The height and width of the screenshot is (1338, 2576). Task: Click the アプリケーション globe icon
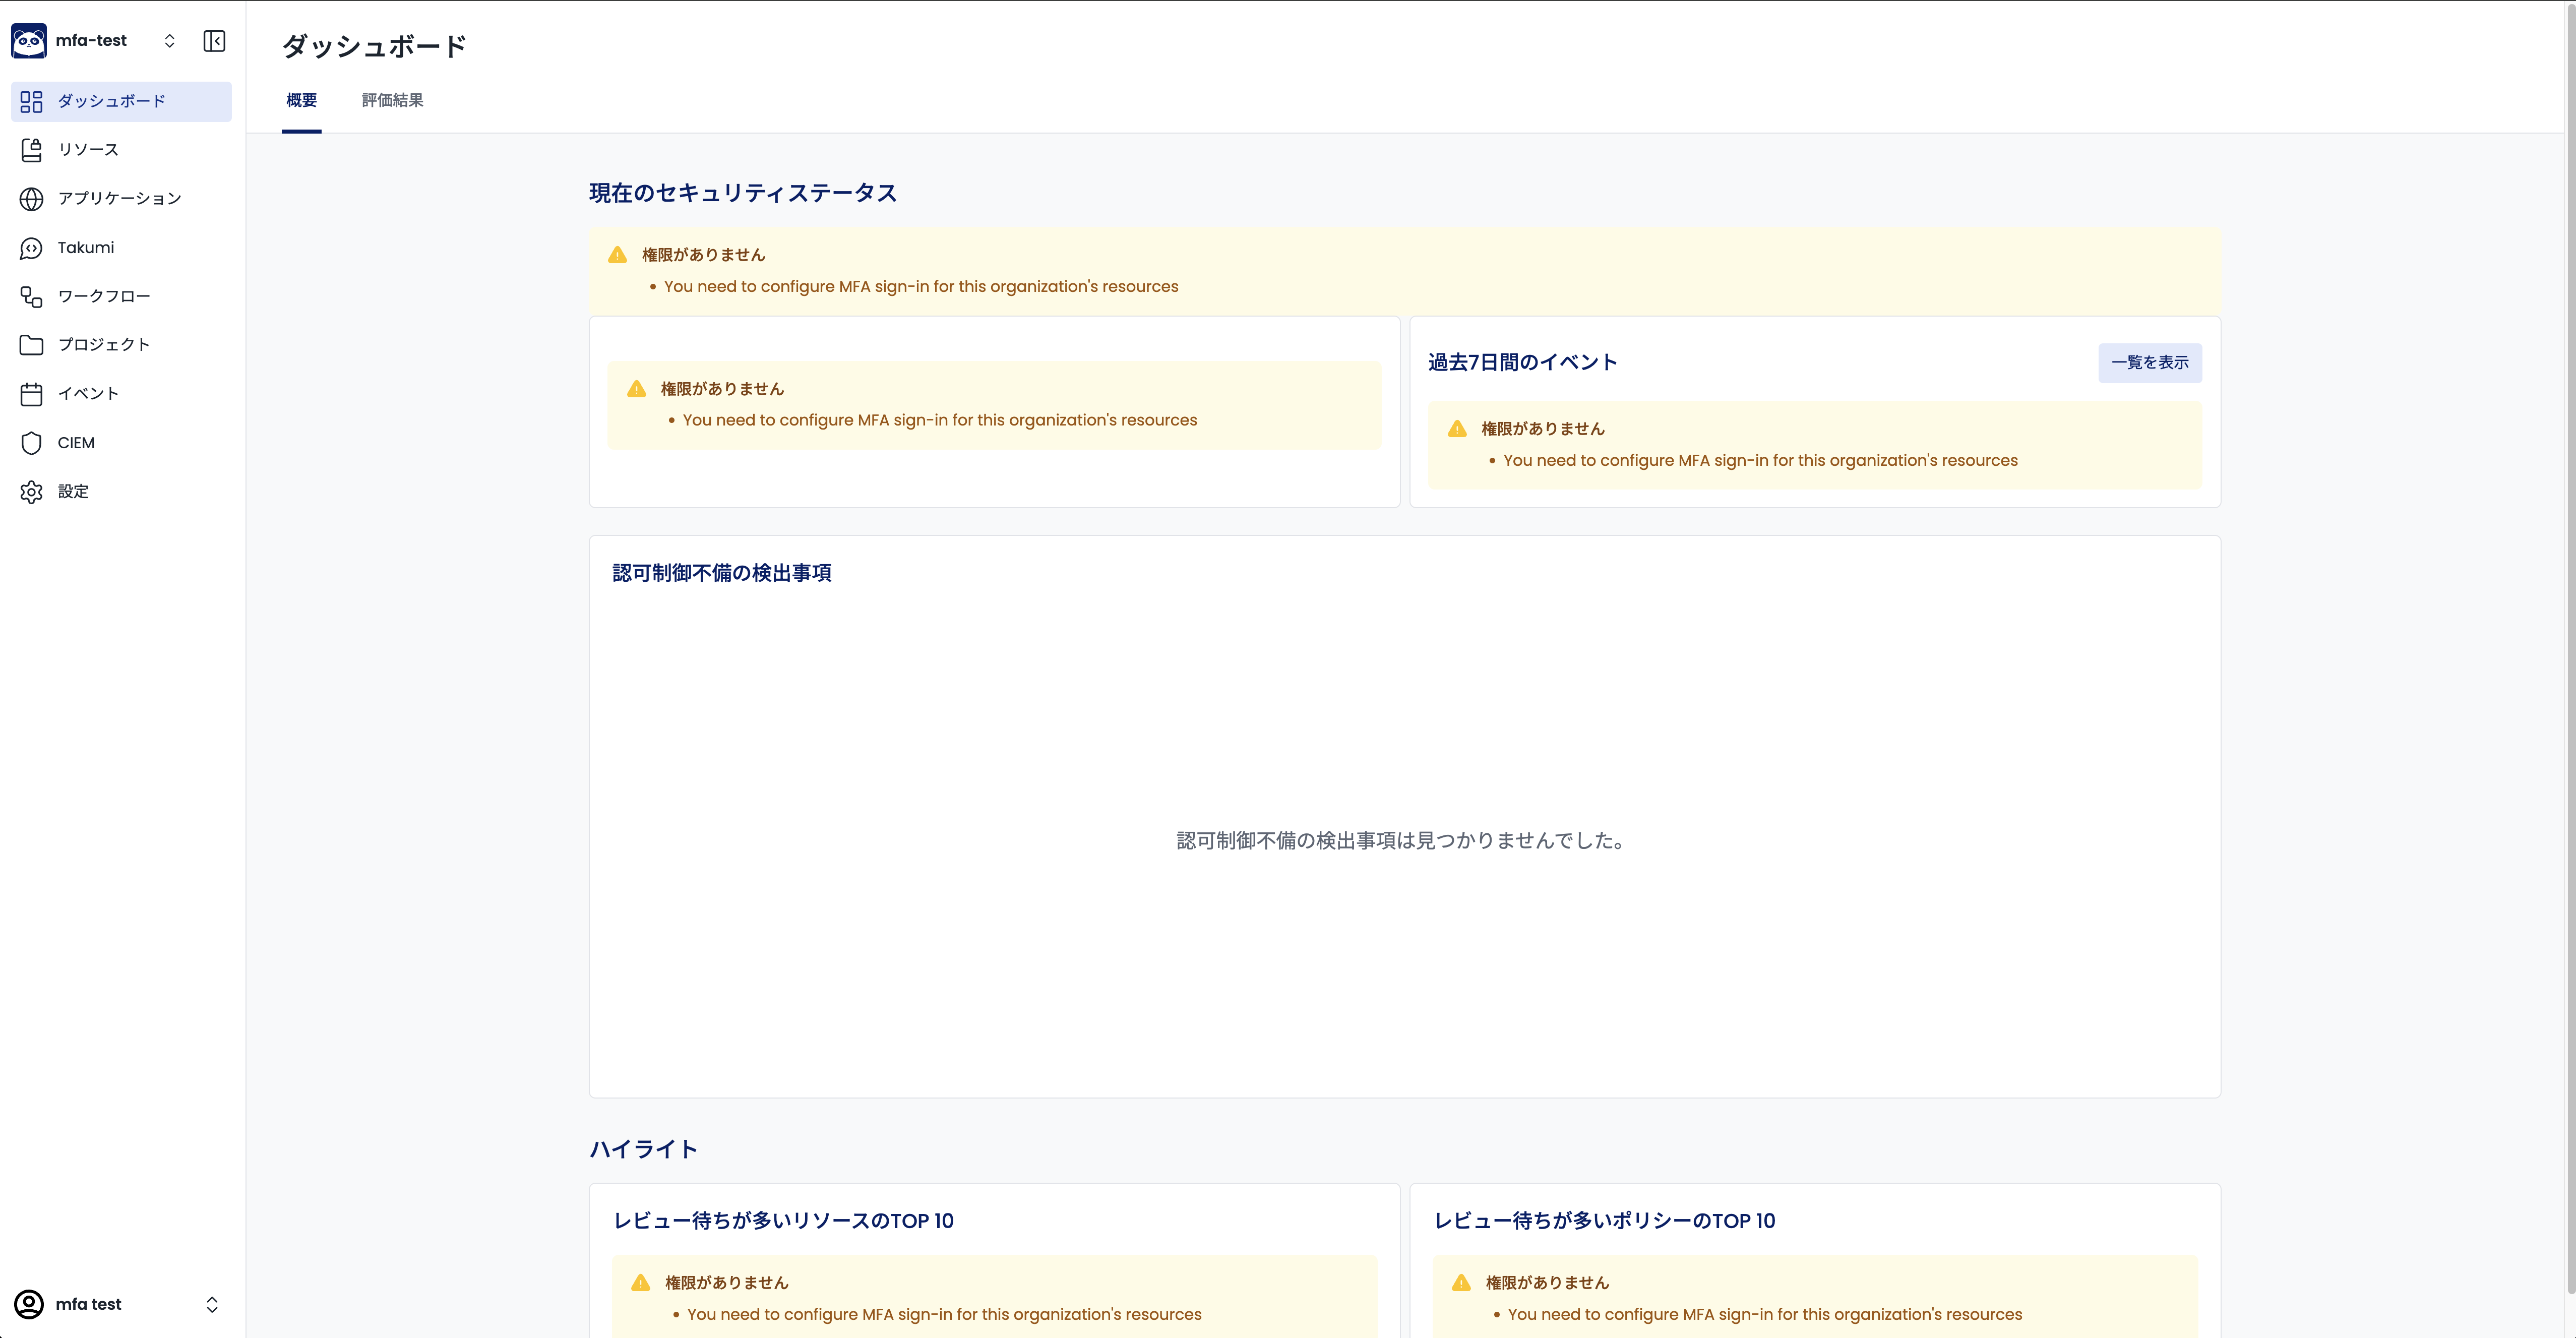click(32, 199)
